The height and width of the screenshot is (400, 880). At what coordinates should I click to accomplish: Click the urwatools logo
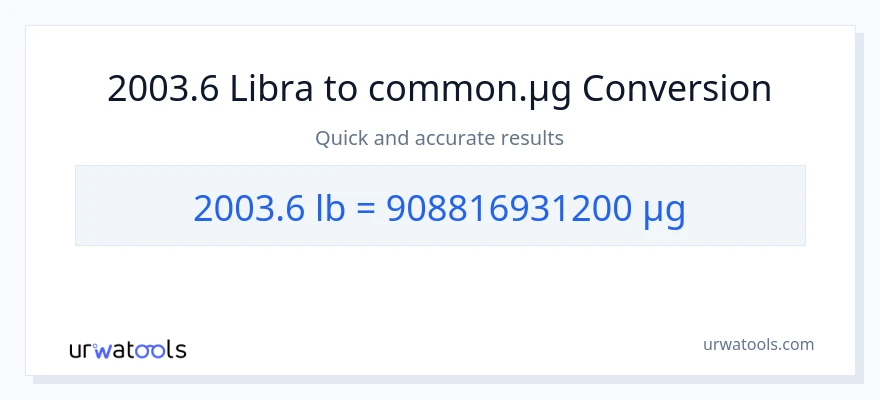tap(127, 349)
